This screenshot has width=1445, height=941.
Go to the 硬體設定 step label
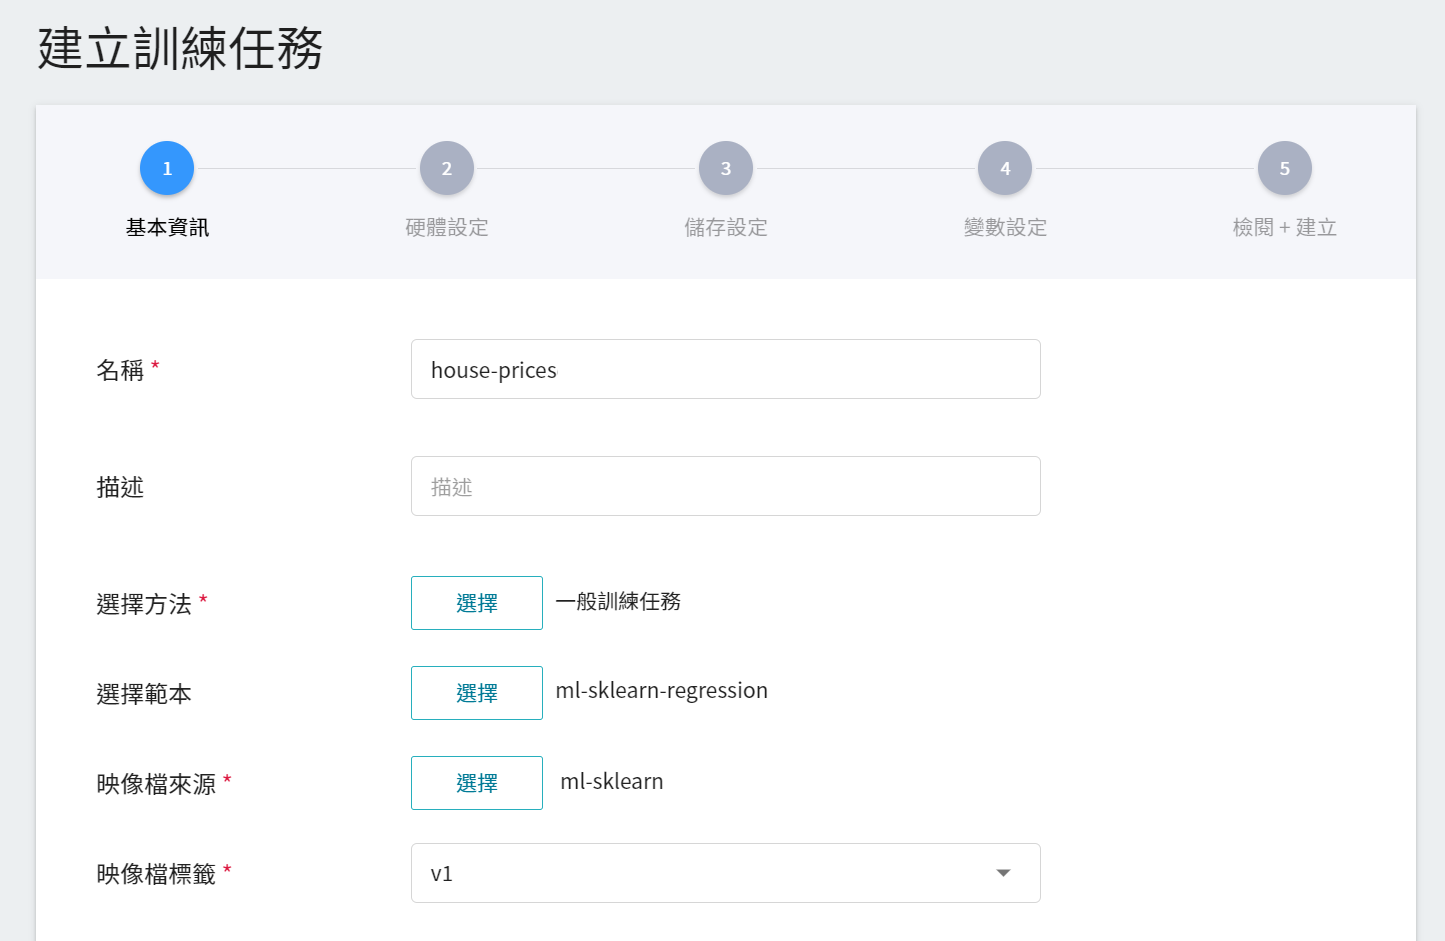(446, 228)
